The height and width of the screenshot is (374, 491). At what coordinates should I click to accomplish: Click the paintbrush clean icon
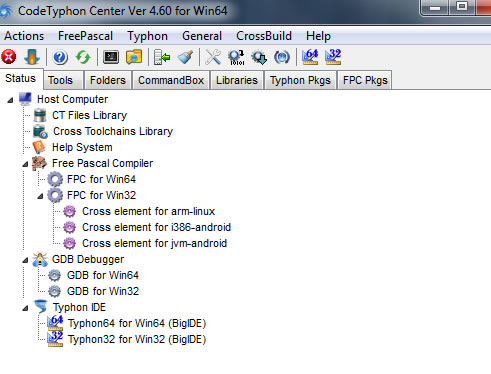[x=185, y=57]
